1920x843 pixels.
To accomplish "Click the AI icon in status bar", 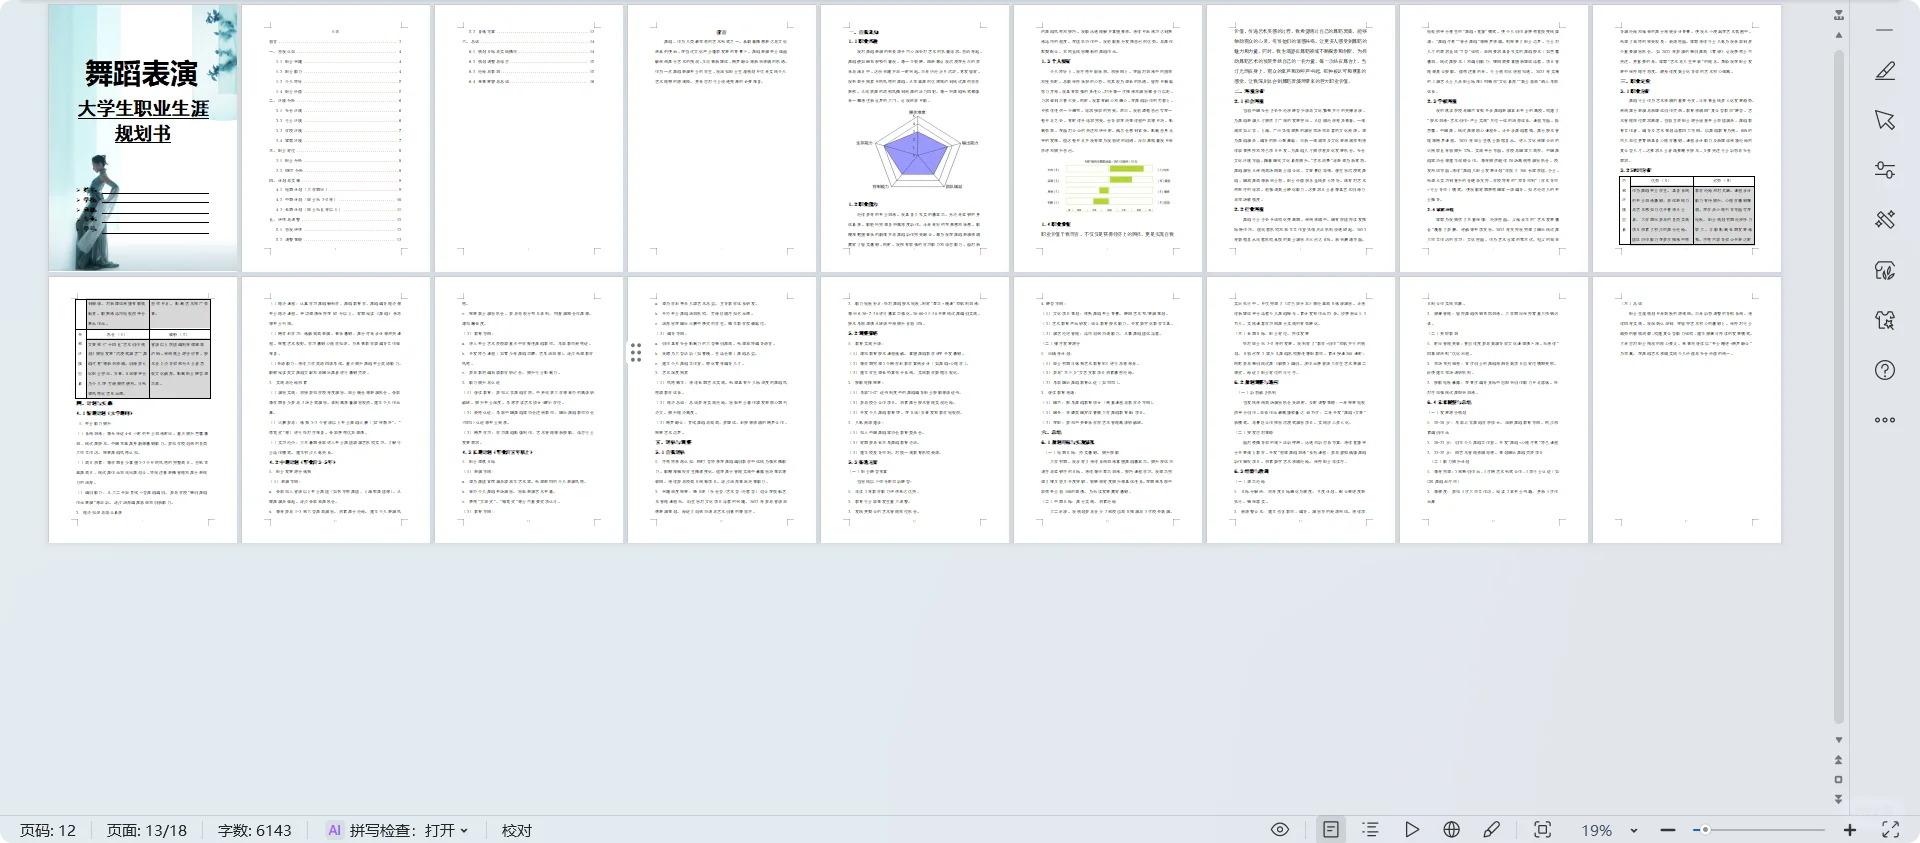I will coord(335,831).
